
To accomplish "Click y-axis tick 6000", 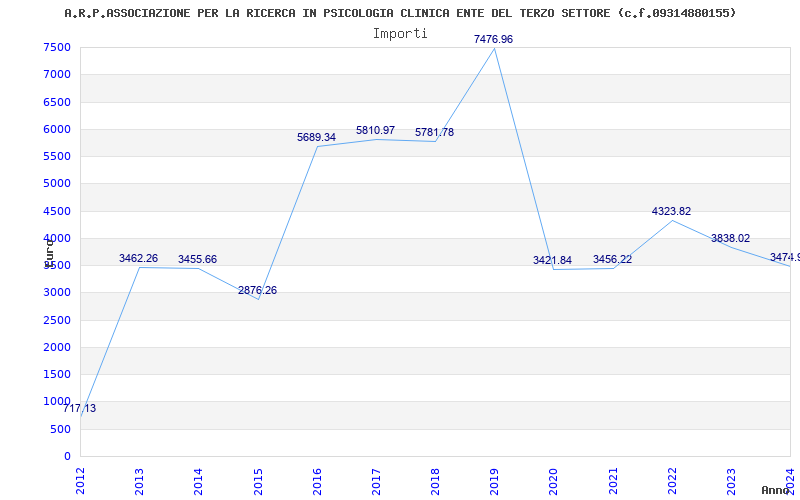I will click(x=57, y=129).
